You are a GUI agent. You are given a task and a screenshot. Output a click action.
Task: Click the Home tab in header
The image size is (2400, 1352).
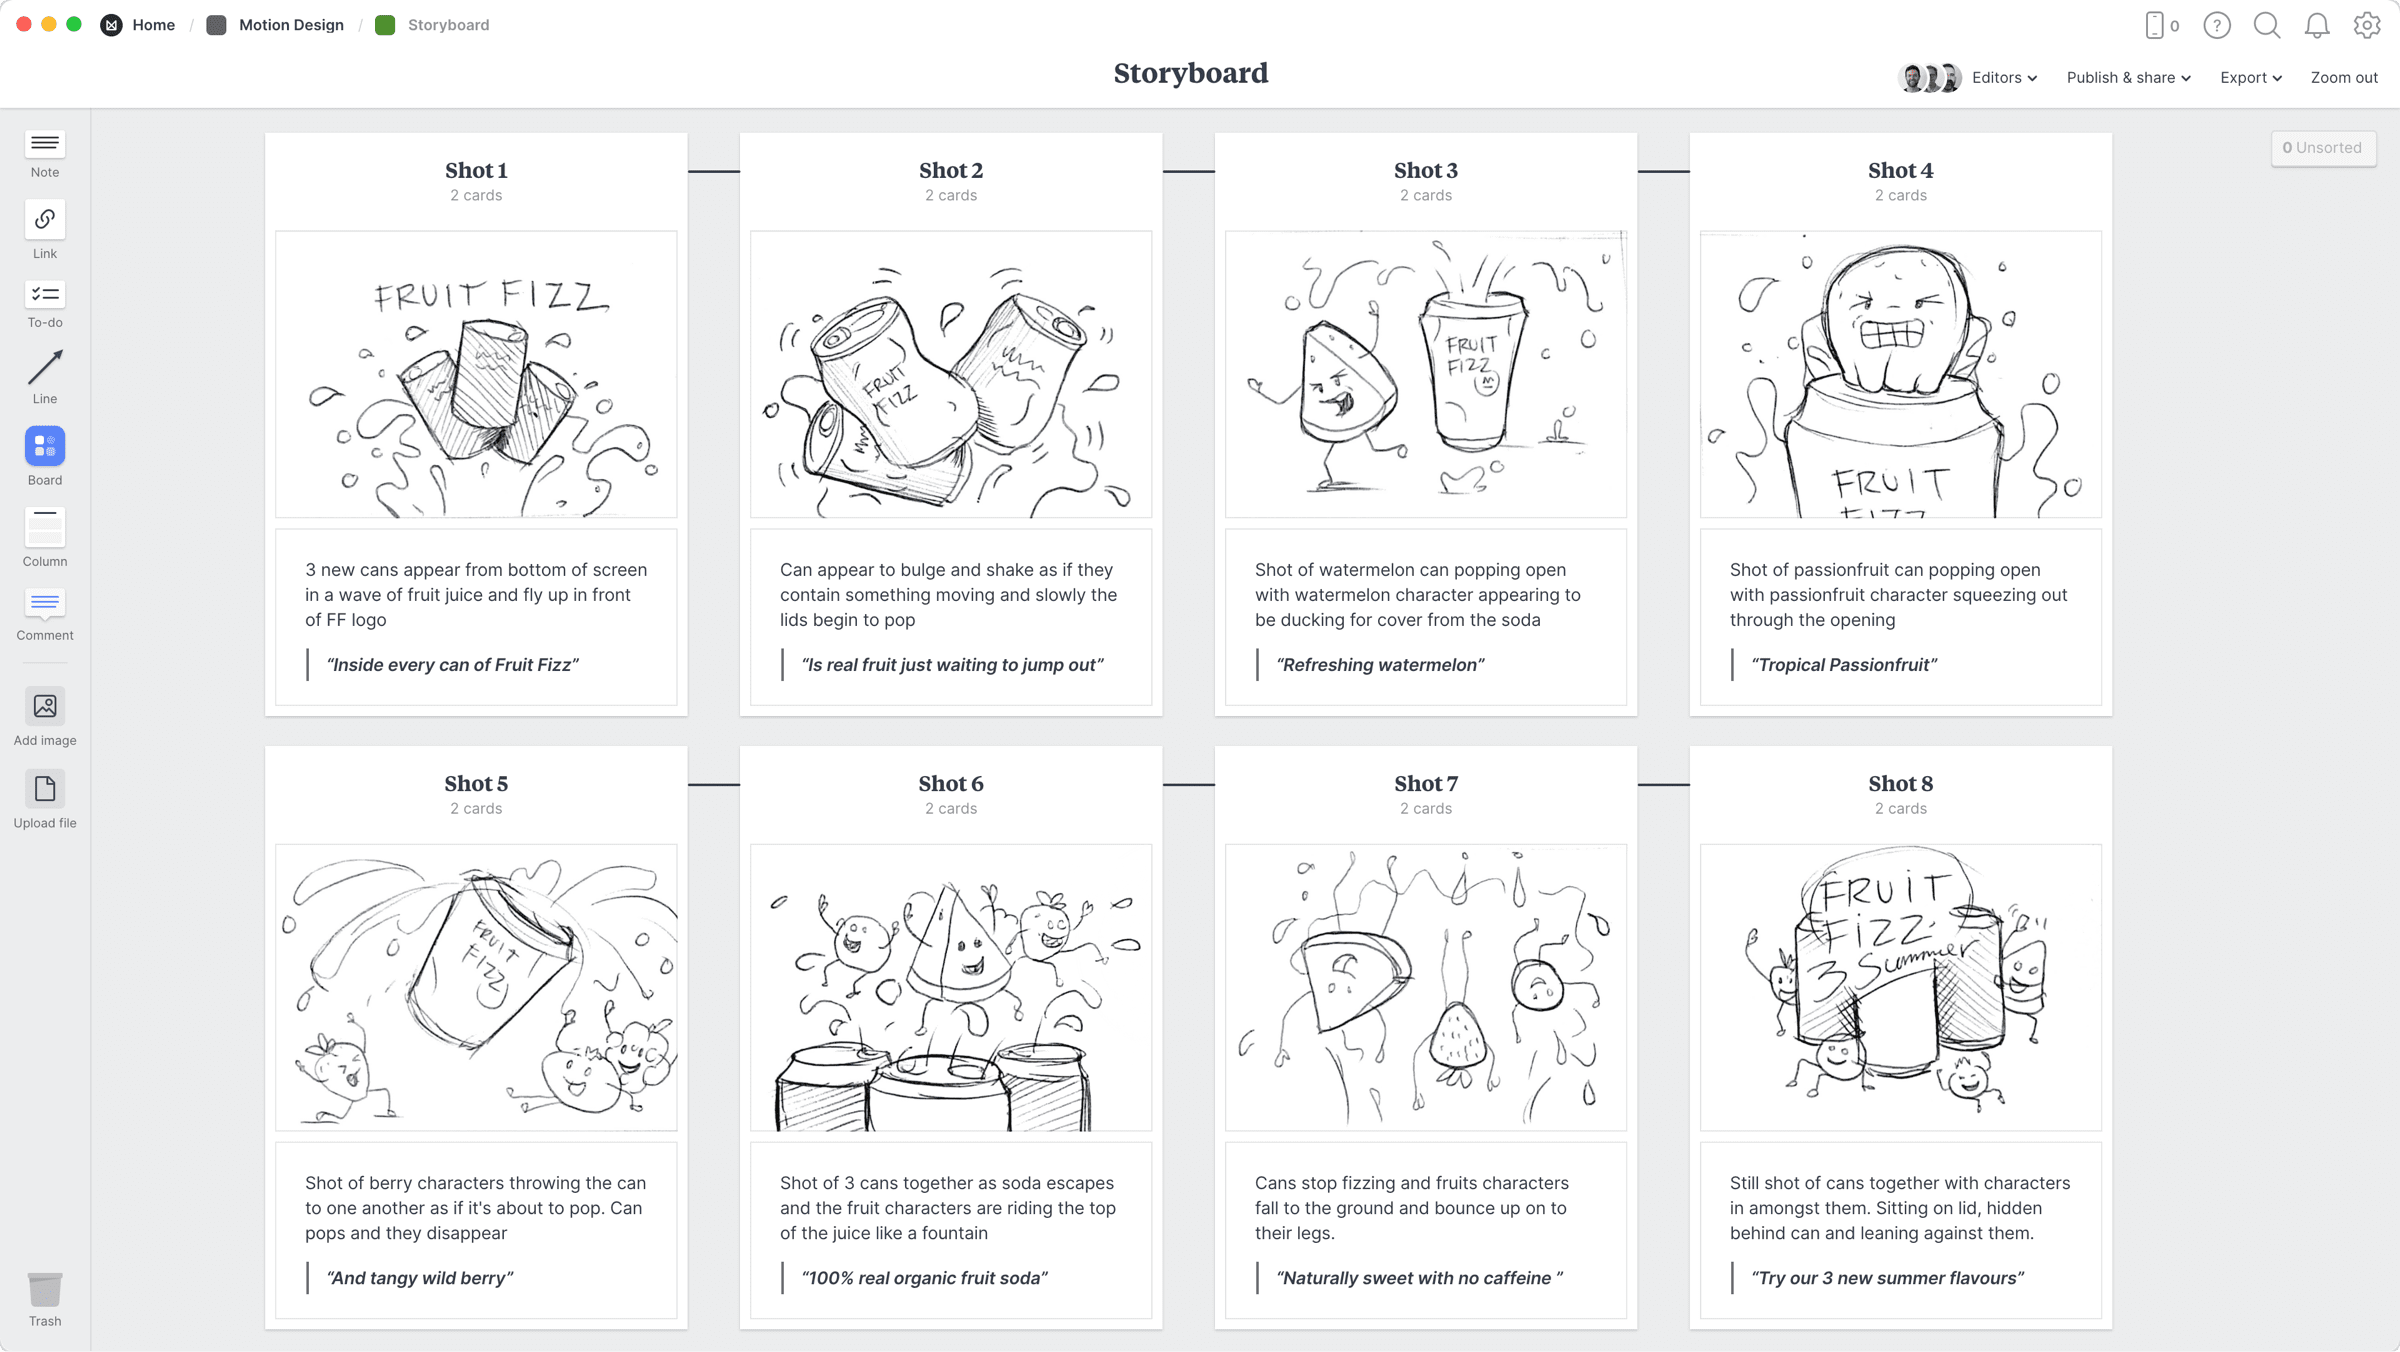(153, 25)
